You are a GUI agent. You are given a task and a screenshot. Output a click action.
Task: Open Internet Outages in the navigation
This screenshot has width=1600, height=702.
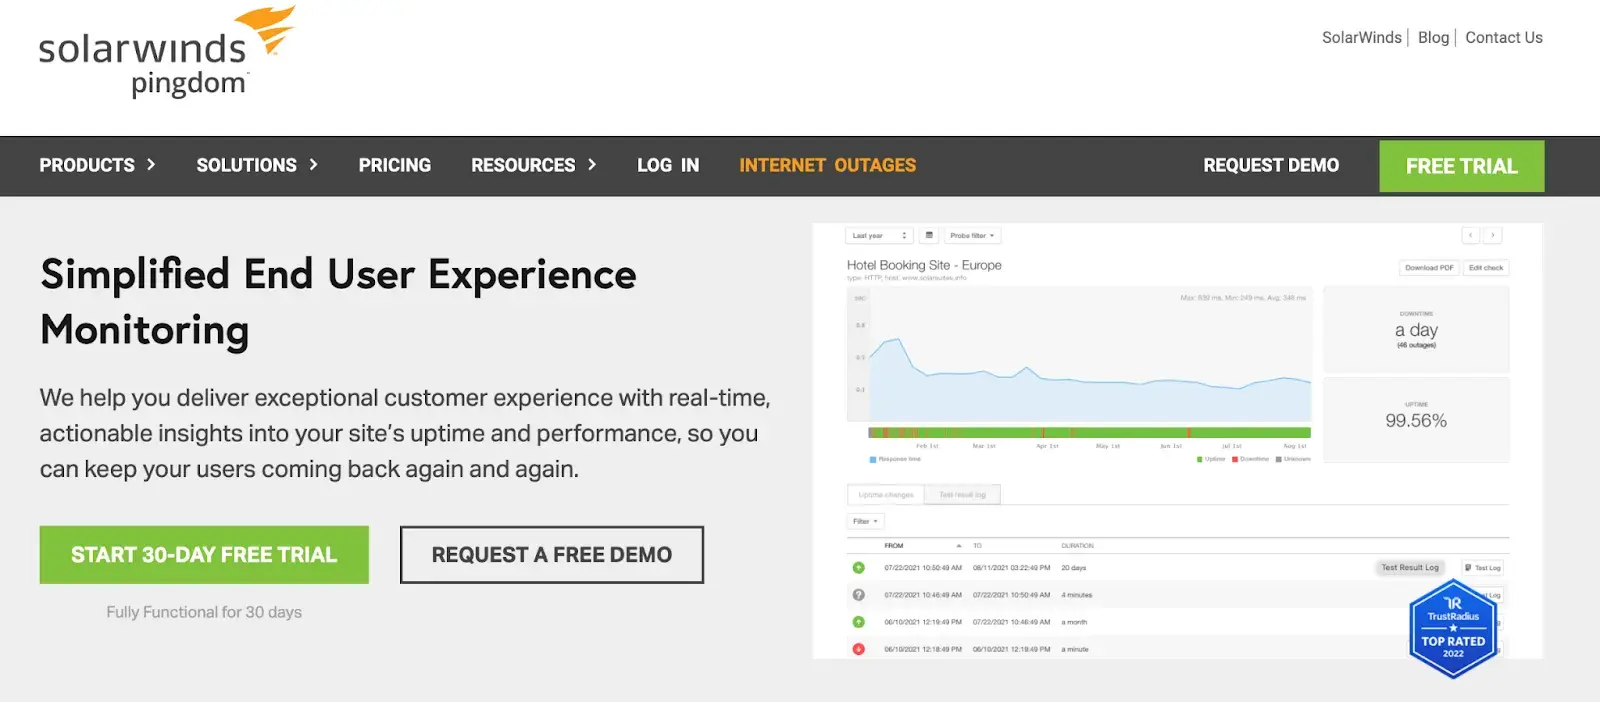pos(827,166)
